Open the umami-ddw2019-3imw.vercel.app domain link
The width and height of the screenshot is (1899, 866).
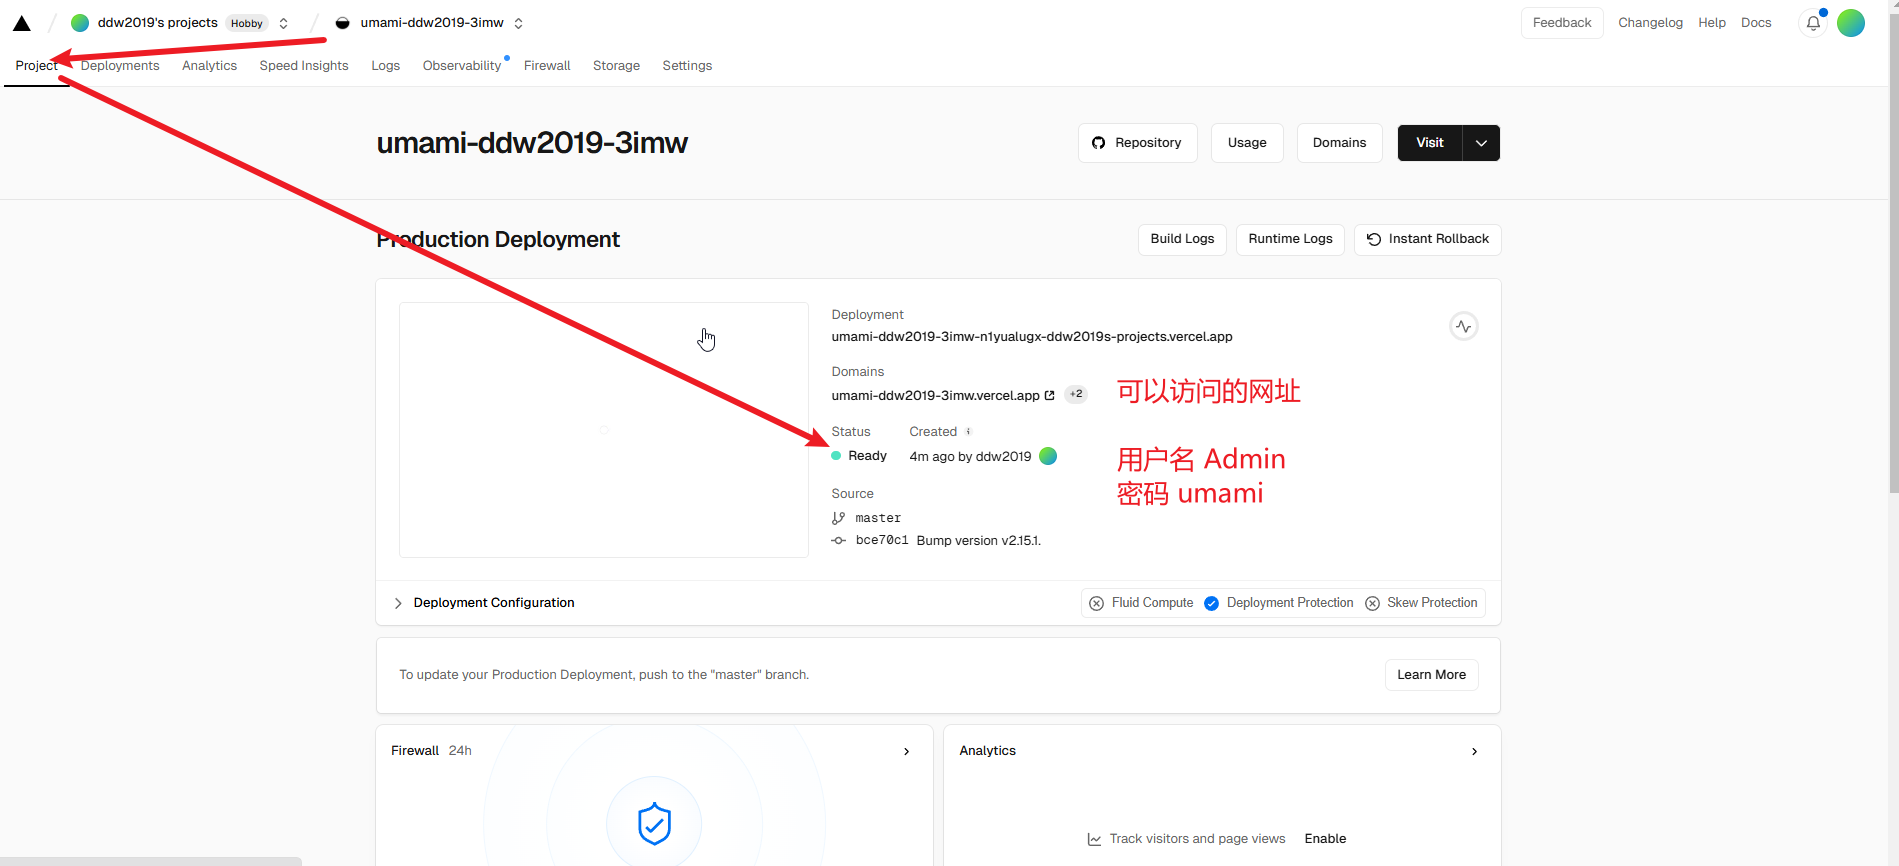coord(935,396)
